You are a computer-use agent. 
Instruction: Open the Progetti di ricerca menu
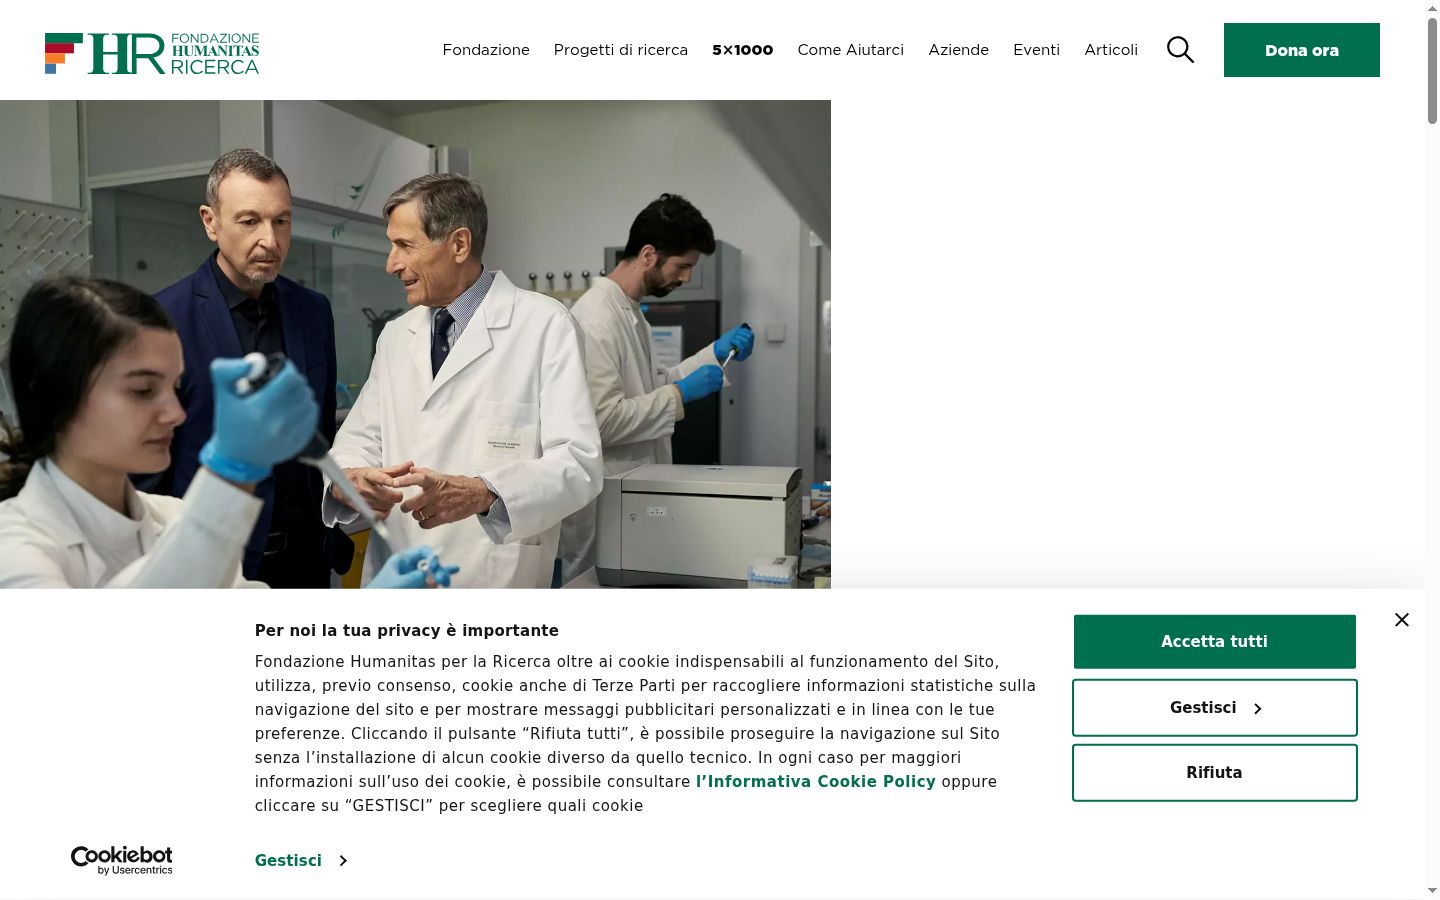[x=621, y=50]
